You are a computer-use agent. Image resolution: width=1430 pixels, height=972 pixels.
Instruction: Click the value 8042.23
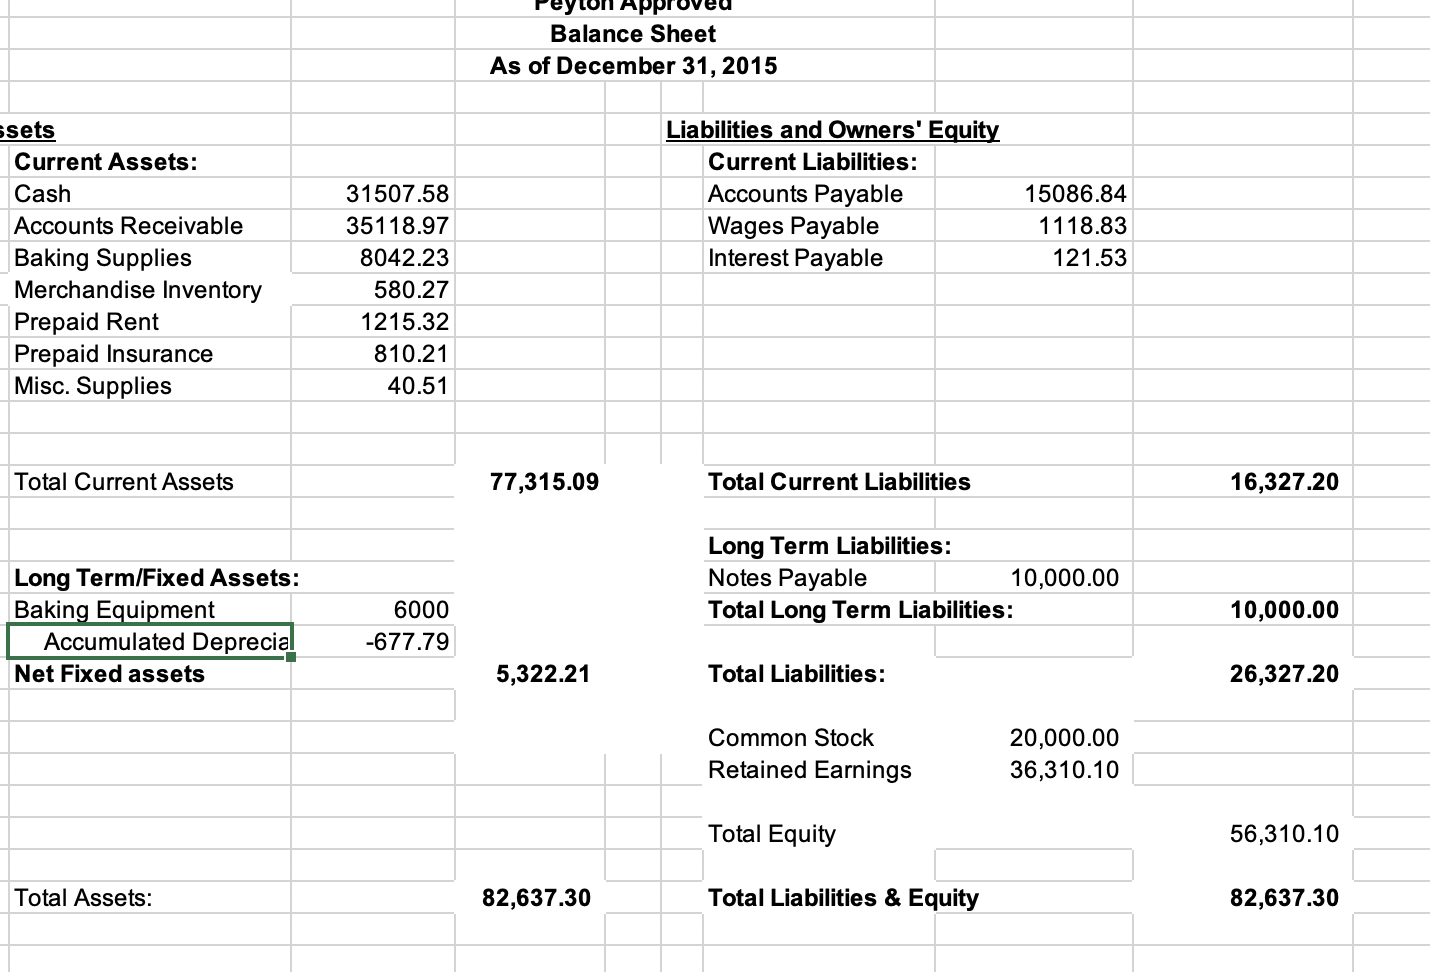pos(404,258)
